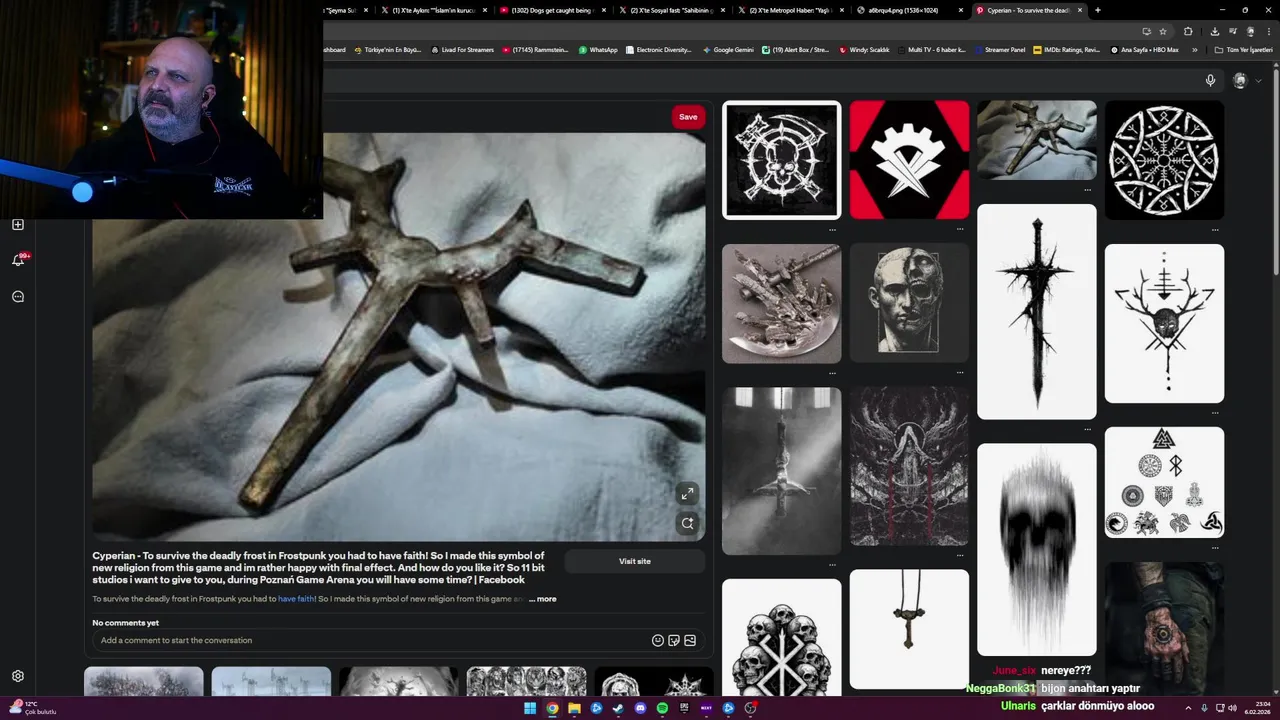
Task: Open Steam from the taskbar
Action: 618,708
